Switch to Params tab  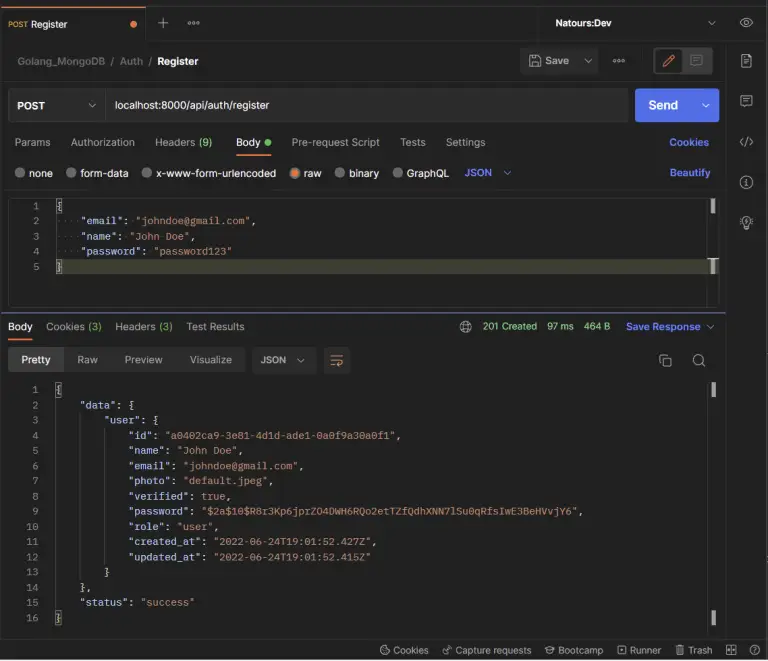32,142
